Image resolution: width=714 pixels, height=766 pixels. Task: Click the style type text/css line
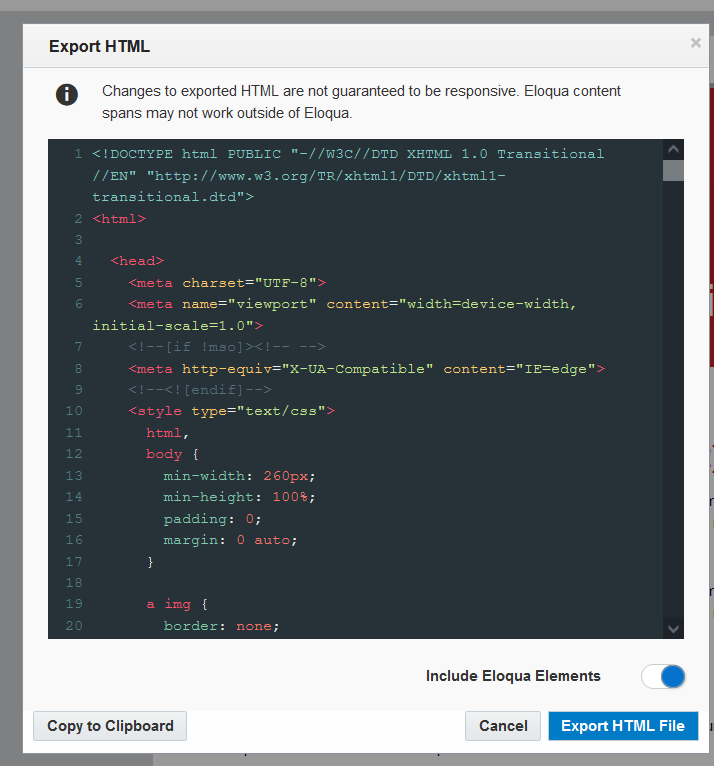(231, 411)
